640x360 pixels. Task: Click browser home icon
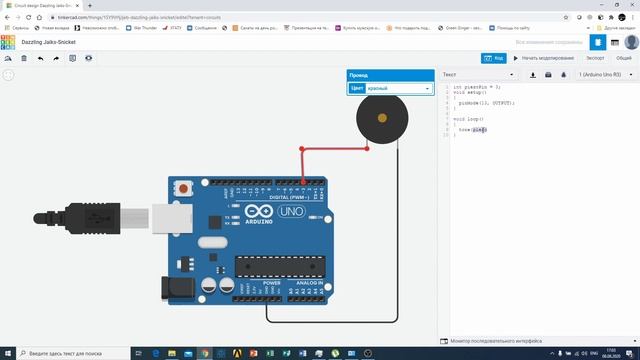click(x=39, y=18)
